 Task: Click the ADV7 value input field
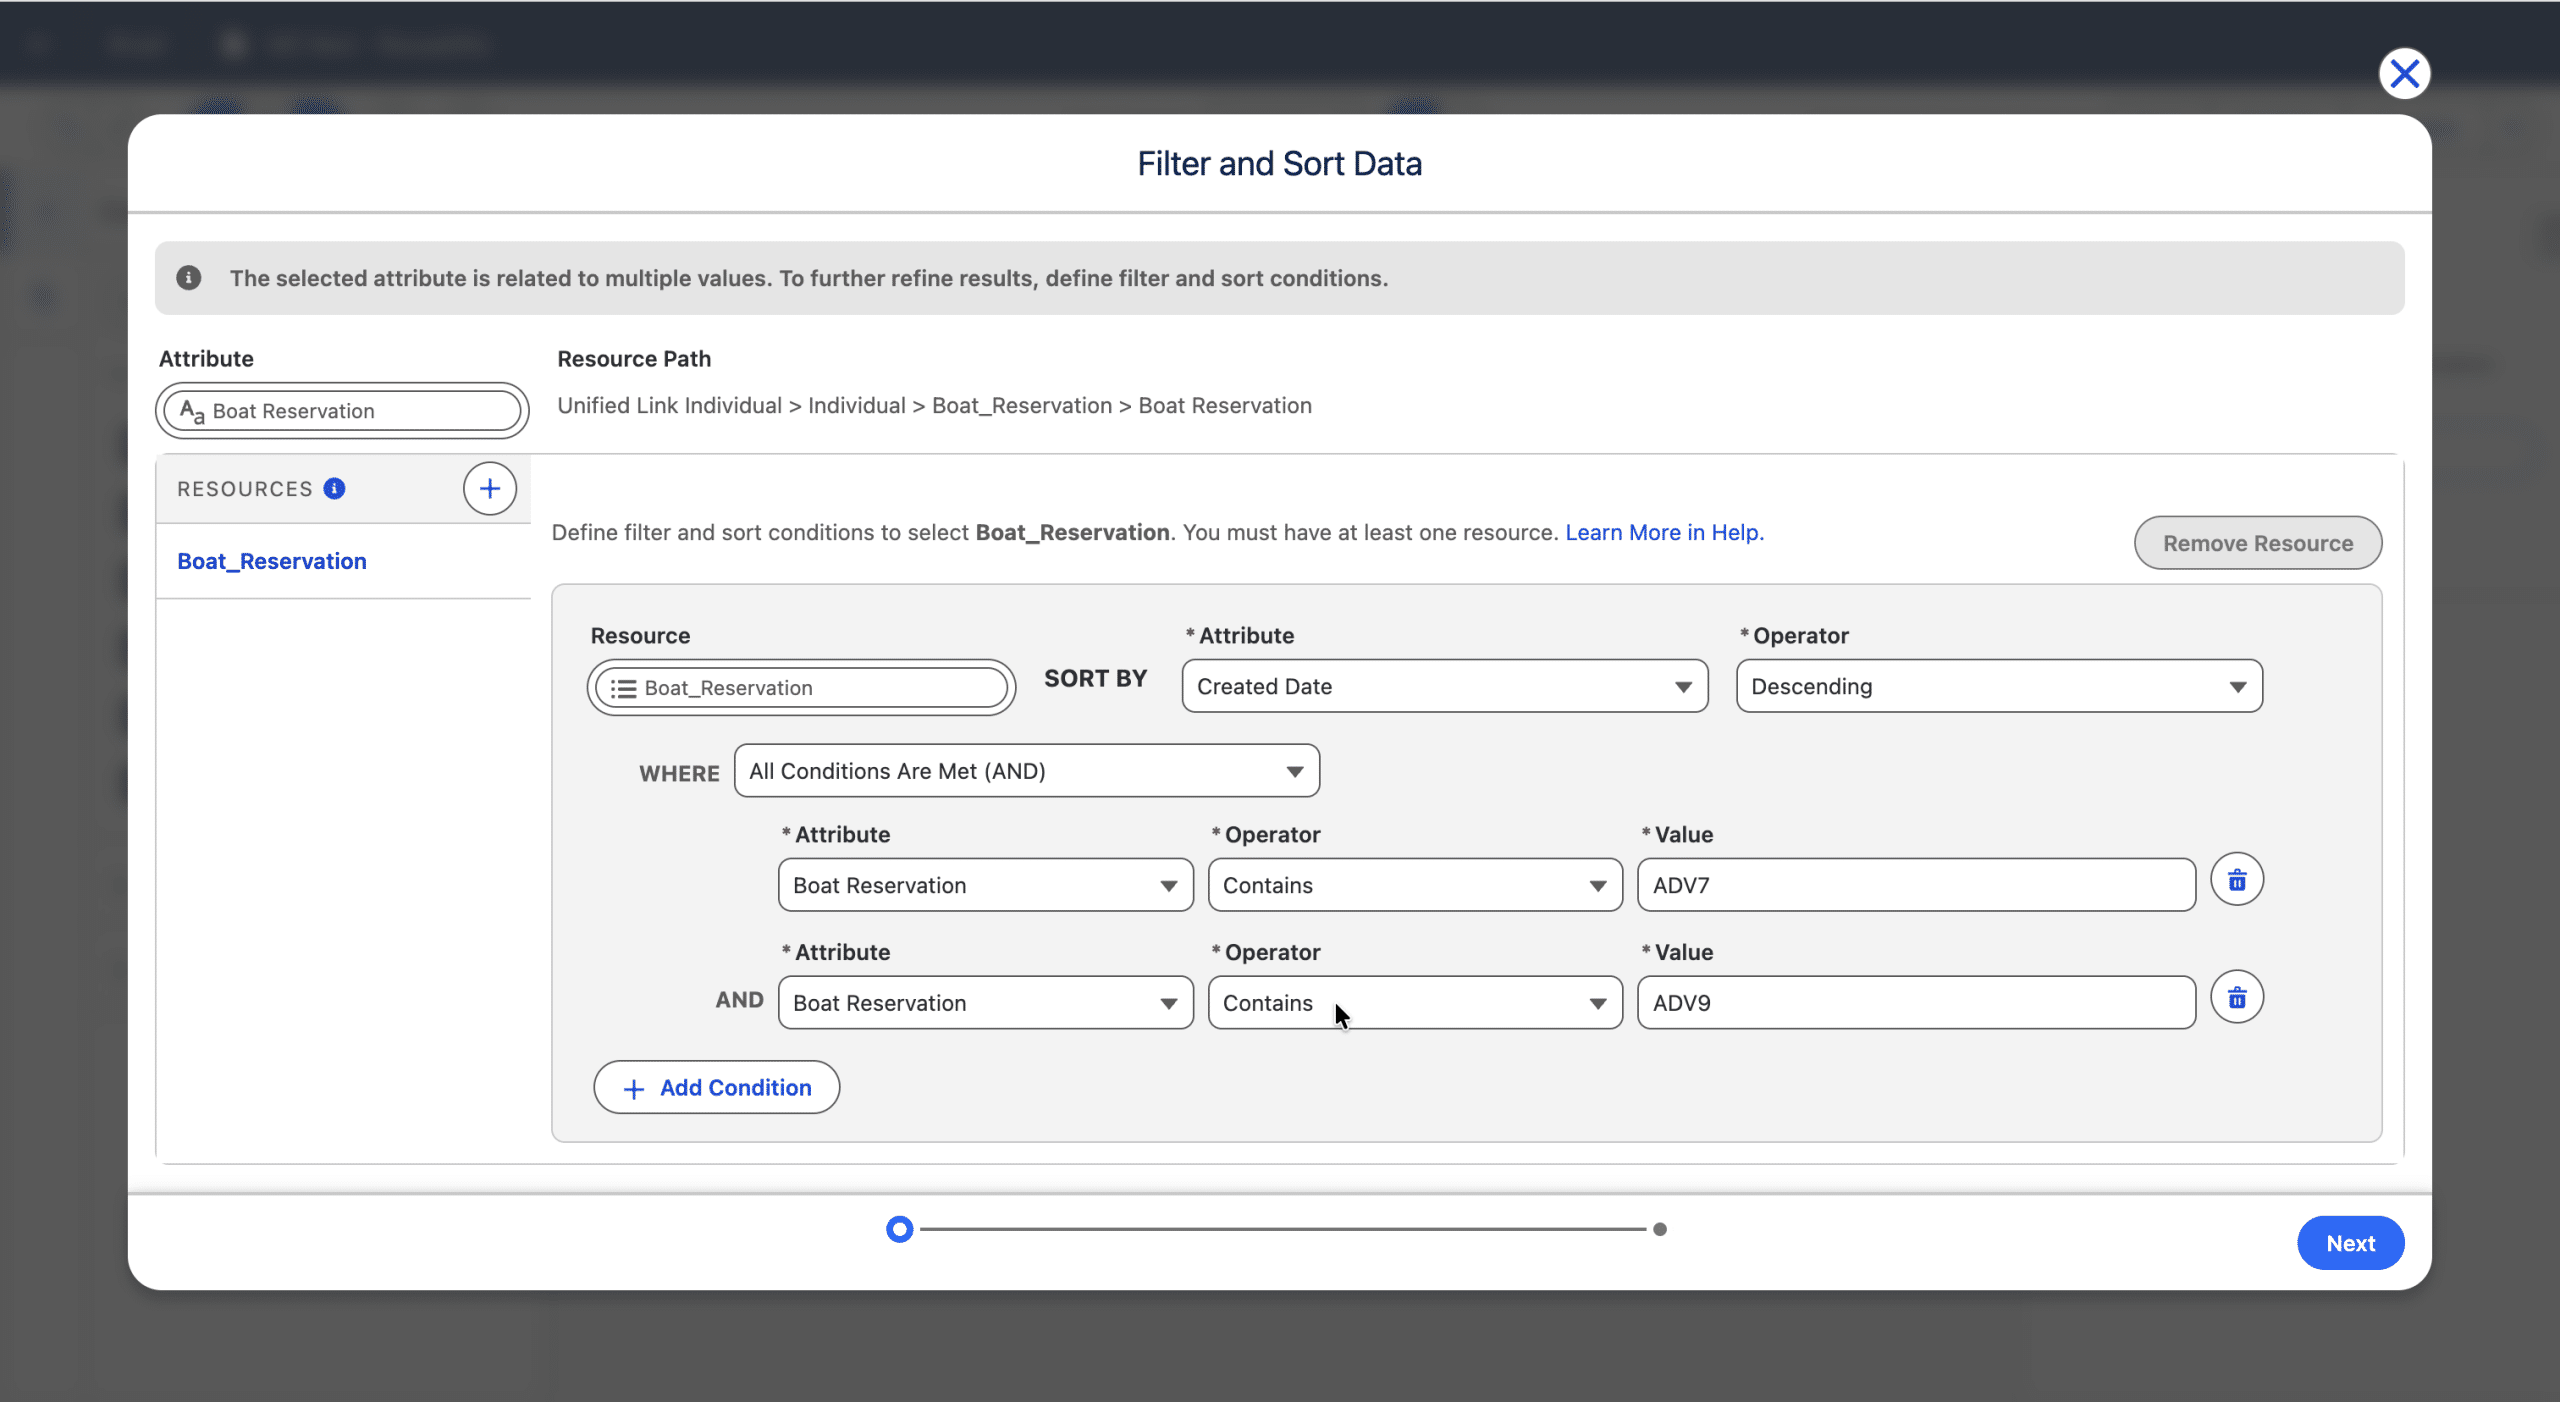pos(1915,885)
